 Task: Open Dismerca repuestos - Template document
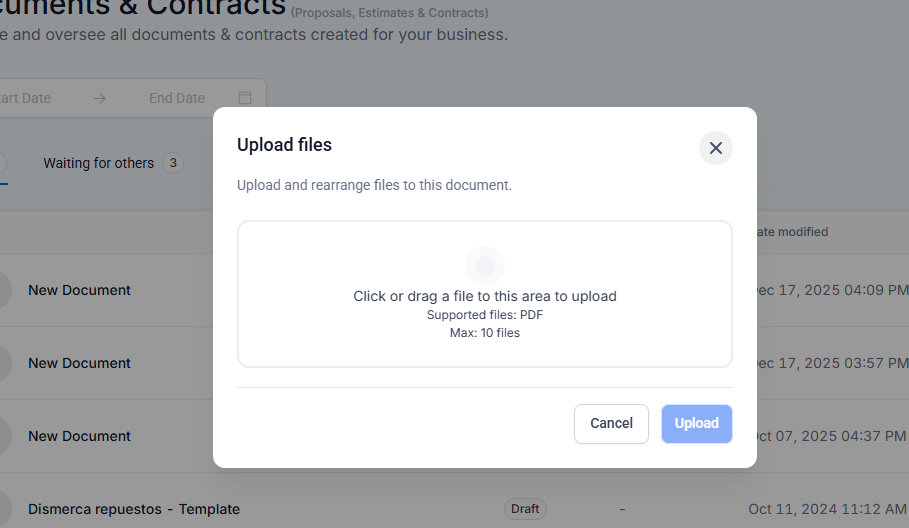[134, 509]
